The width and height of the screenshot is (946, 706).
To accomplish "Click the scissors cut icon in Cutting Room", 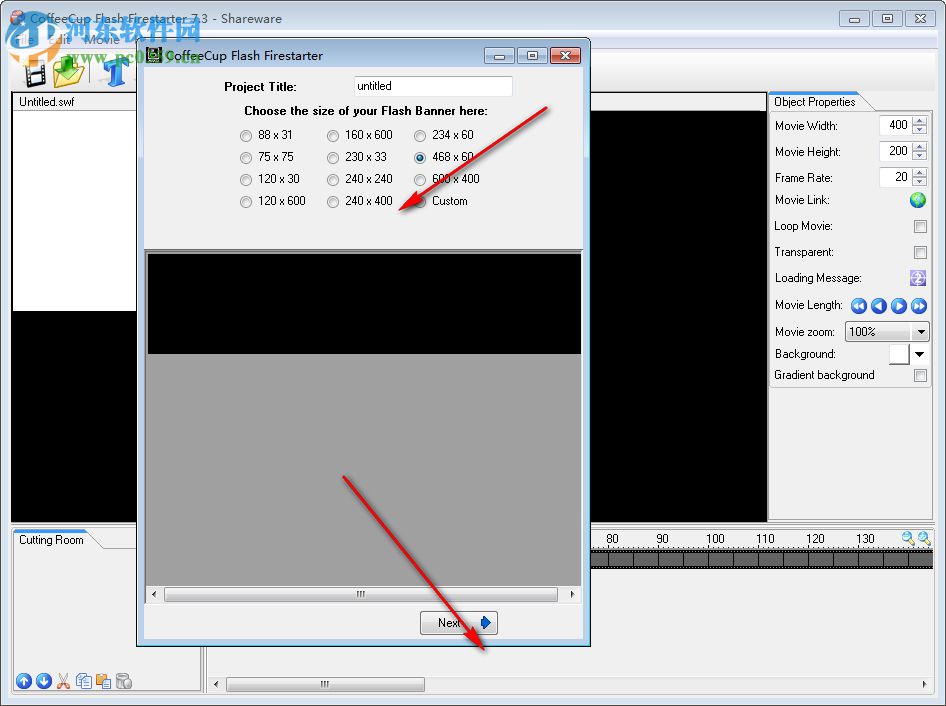I will pyautogui.click(x=63, y=681).
